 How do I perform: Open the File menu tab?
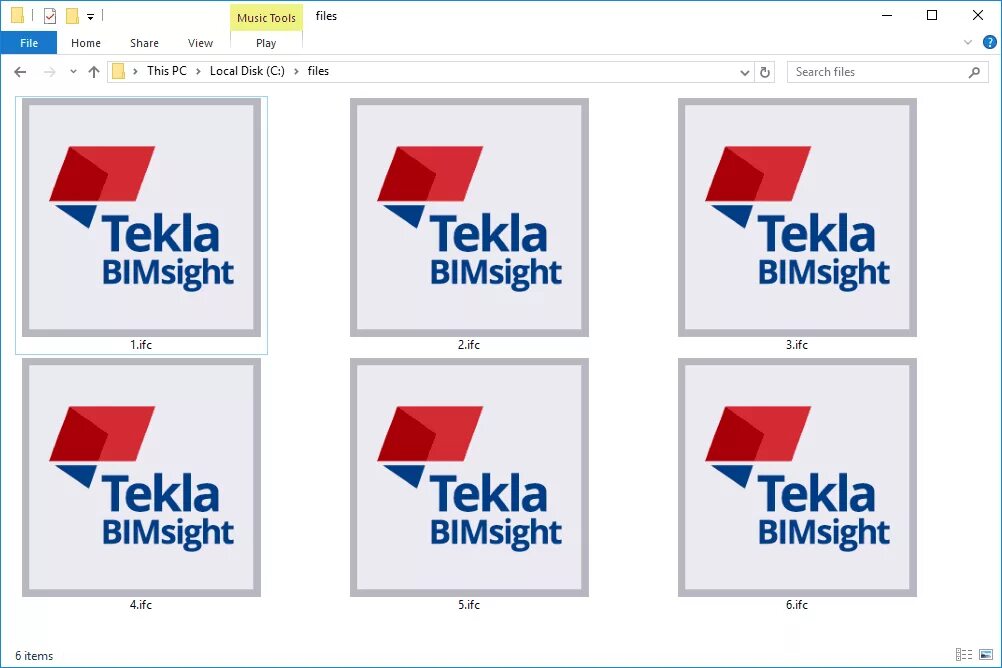(x=29, y=43)
